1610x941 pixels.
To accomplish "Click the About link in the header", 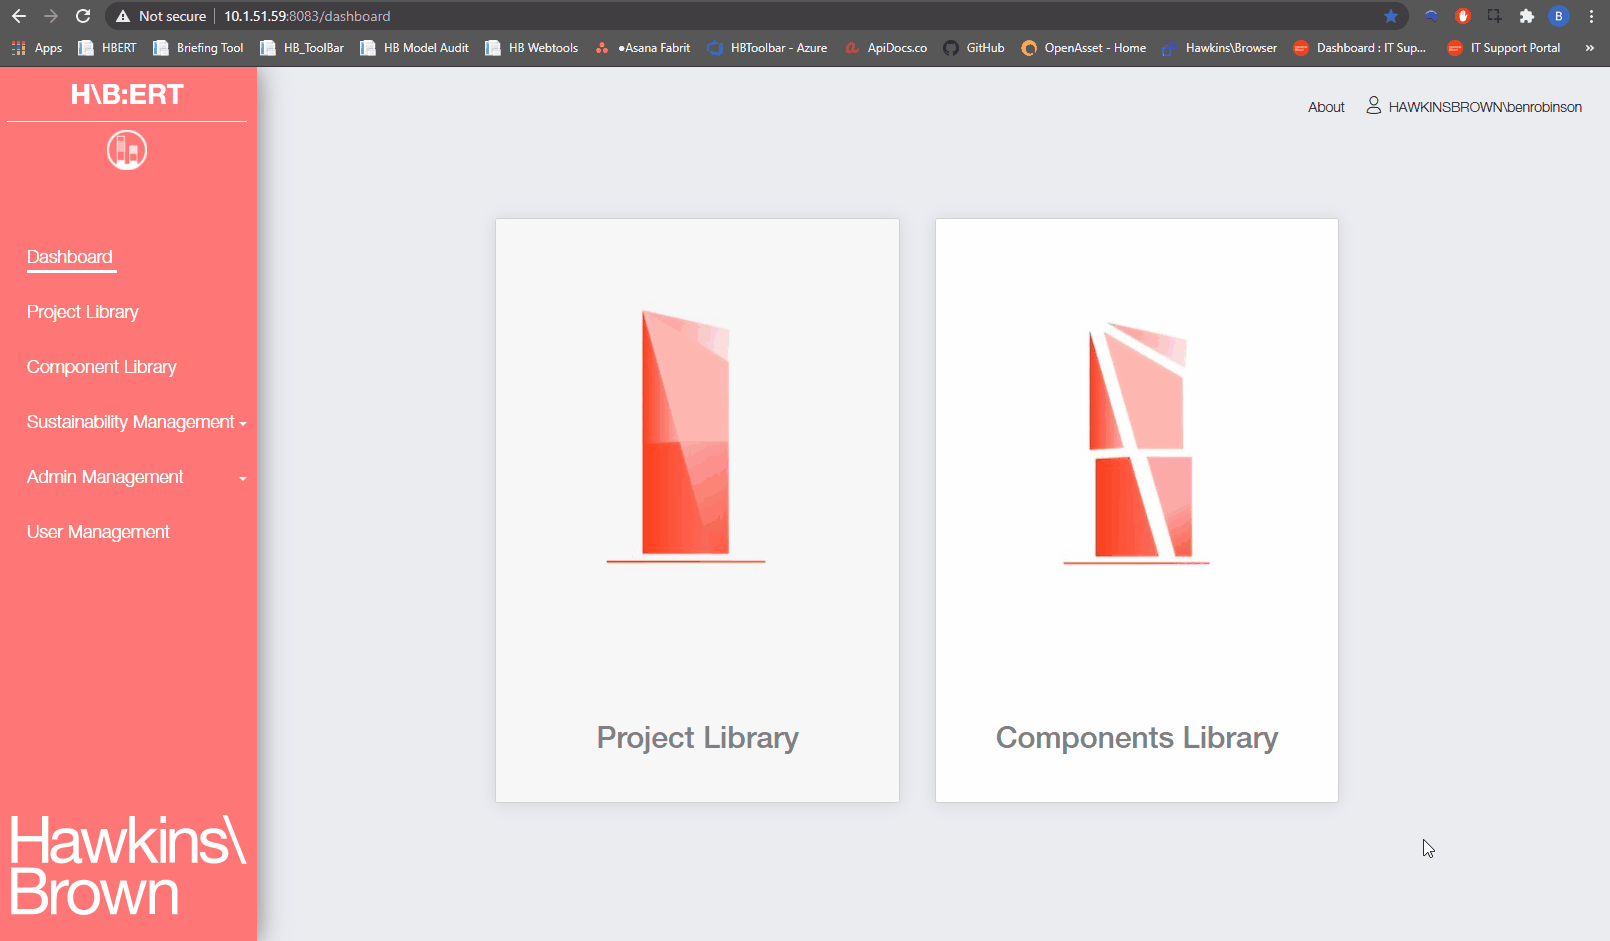I will tap(1326, 107).
